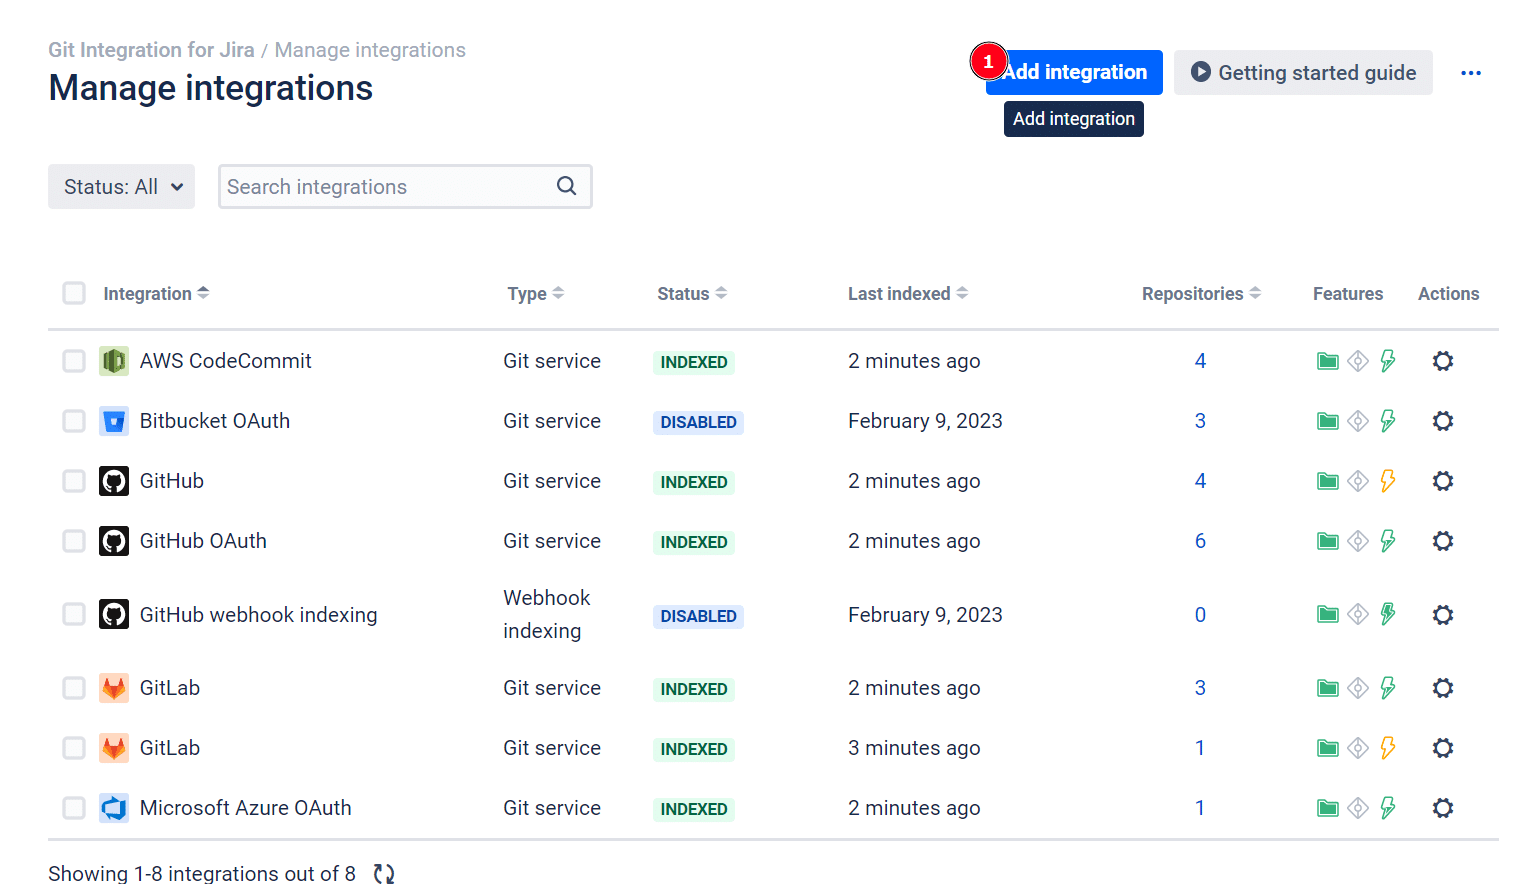
Task: Sort table by Integration column
Action: pyautogui.click(x=156, y=293)
